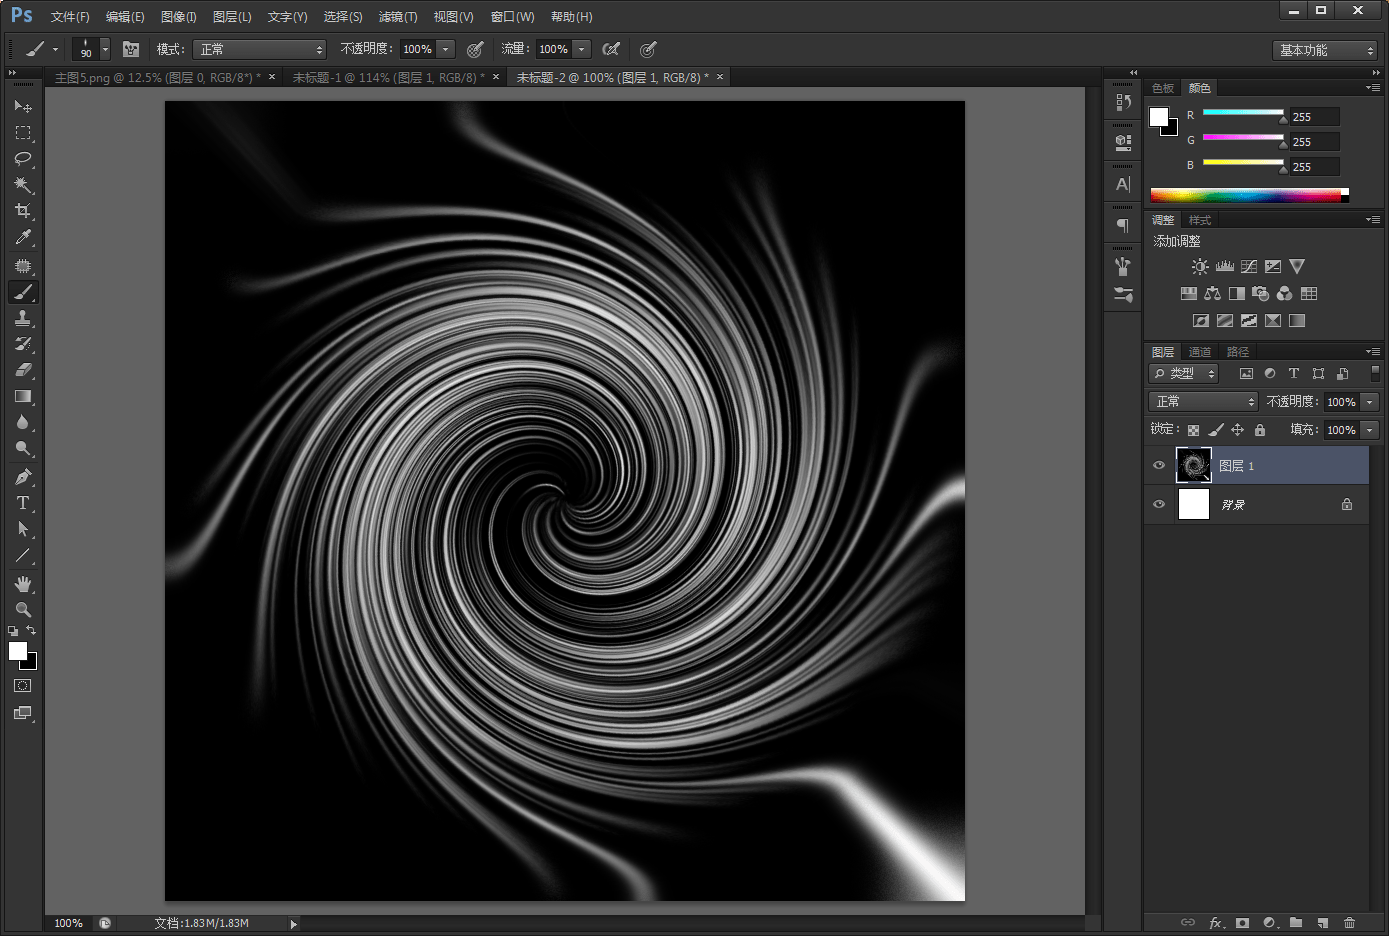Toggle lock position

click(x=1237, y=430)
